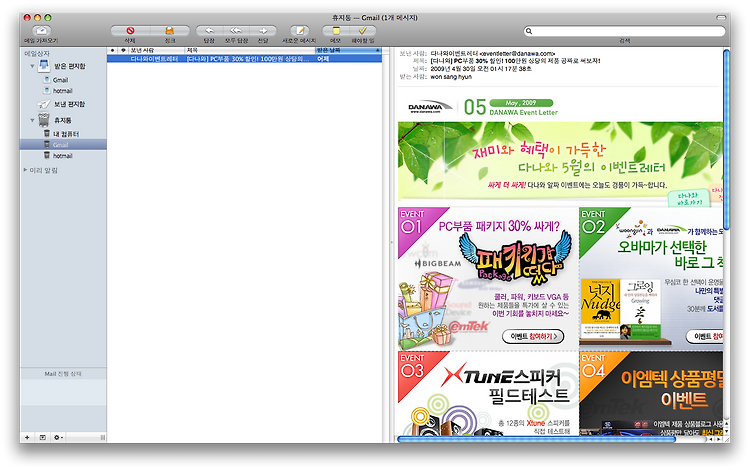
Task: Sort by the flag column header
Action: point(123,50)
